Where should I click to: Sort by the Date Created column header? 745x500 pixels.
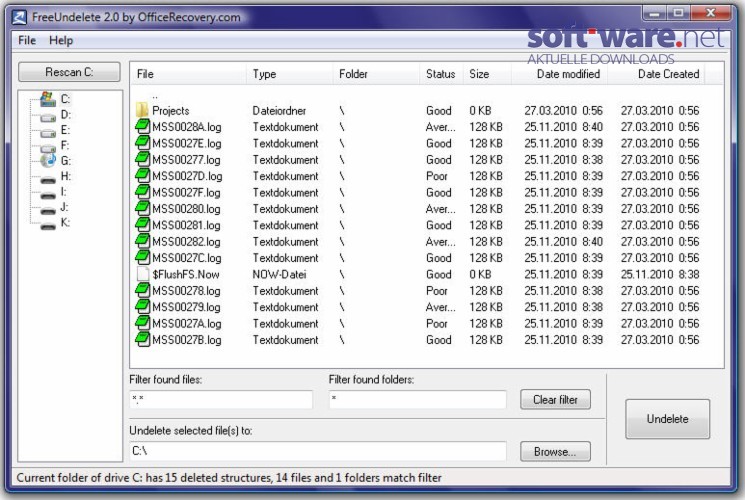657,74
